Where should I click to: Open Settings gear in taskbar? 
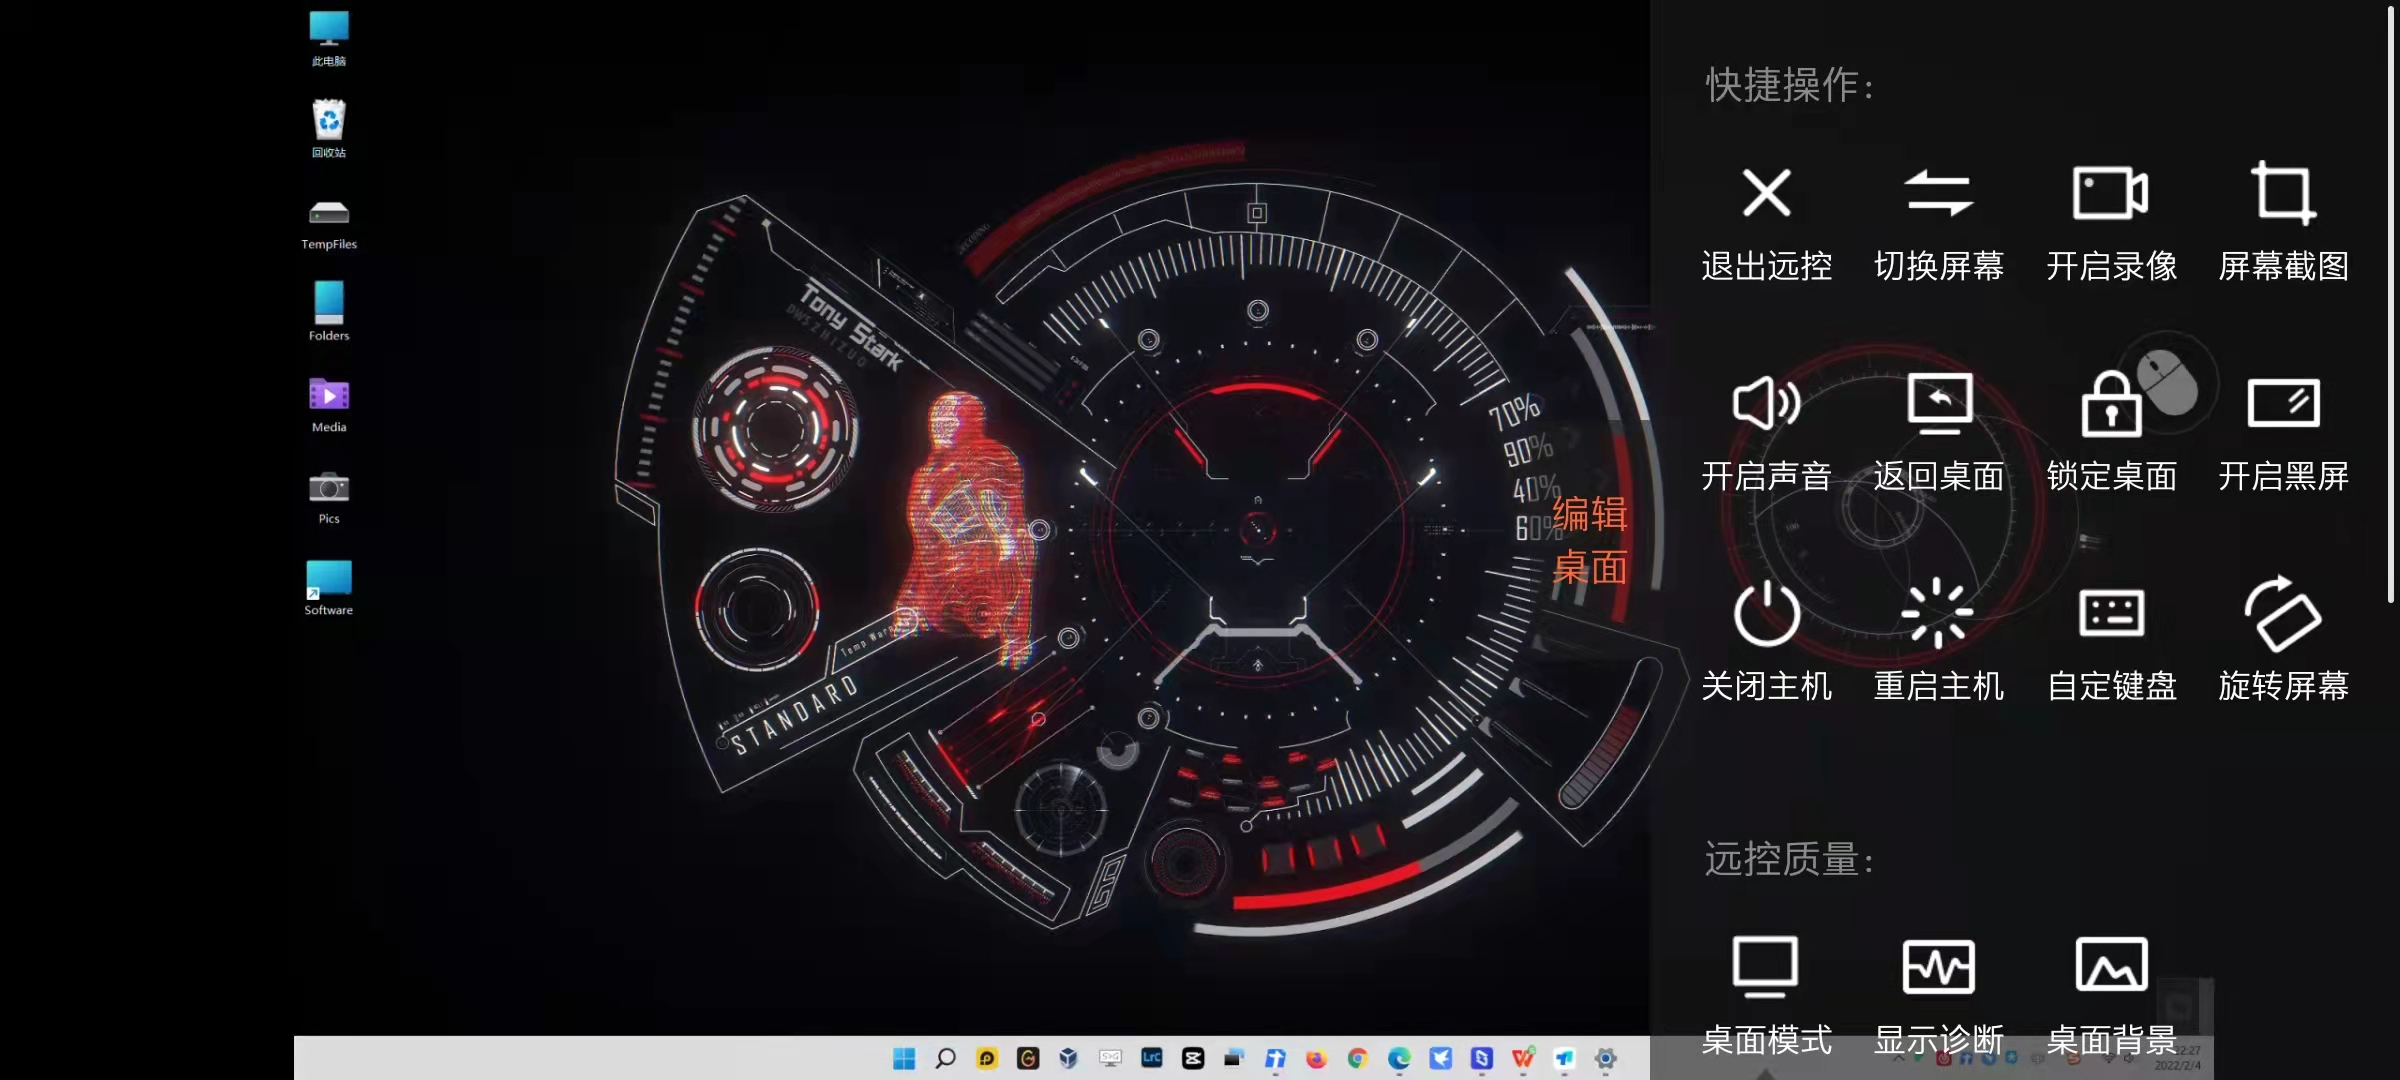(1605, 1058)
